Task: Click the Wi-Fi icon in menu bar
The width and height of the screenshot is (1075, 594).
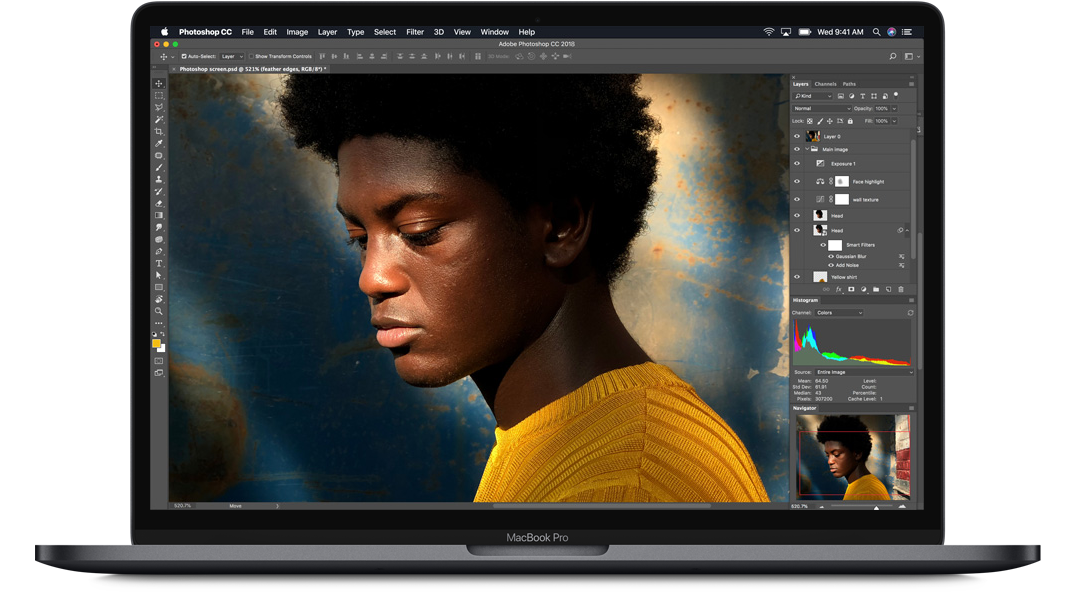Action: [769, 32]
